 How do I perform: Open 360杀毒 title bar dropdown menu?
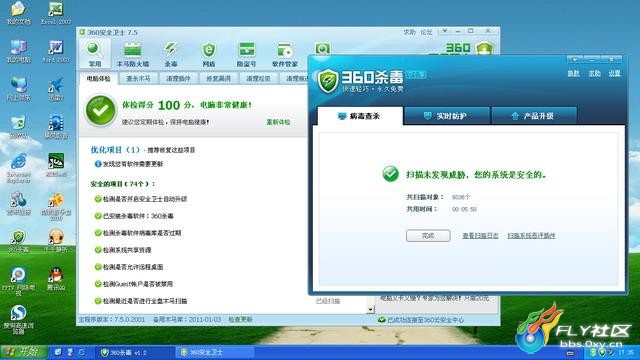click(x=576, y=60)
